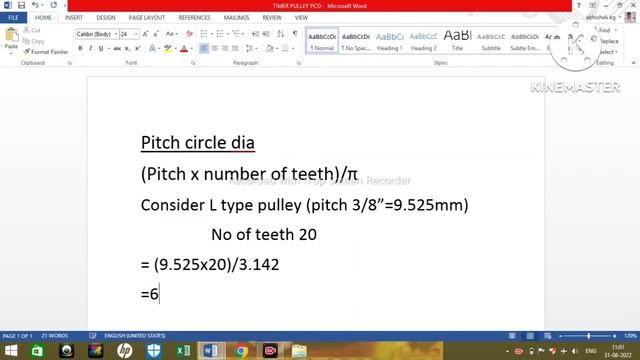Open Word Help
This screenshot has height=360, width=640.
578,5
